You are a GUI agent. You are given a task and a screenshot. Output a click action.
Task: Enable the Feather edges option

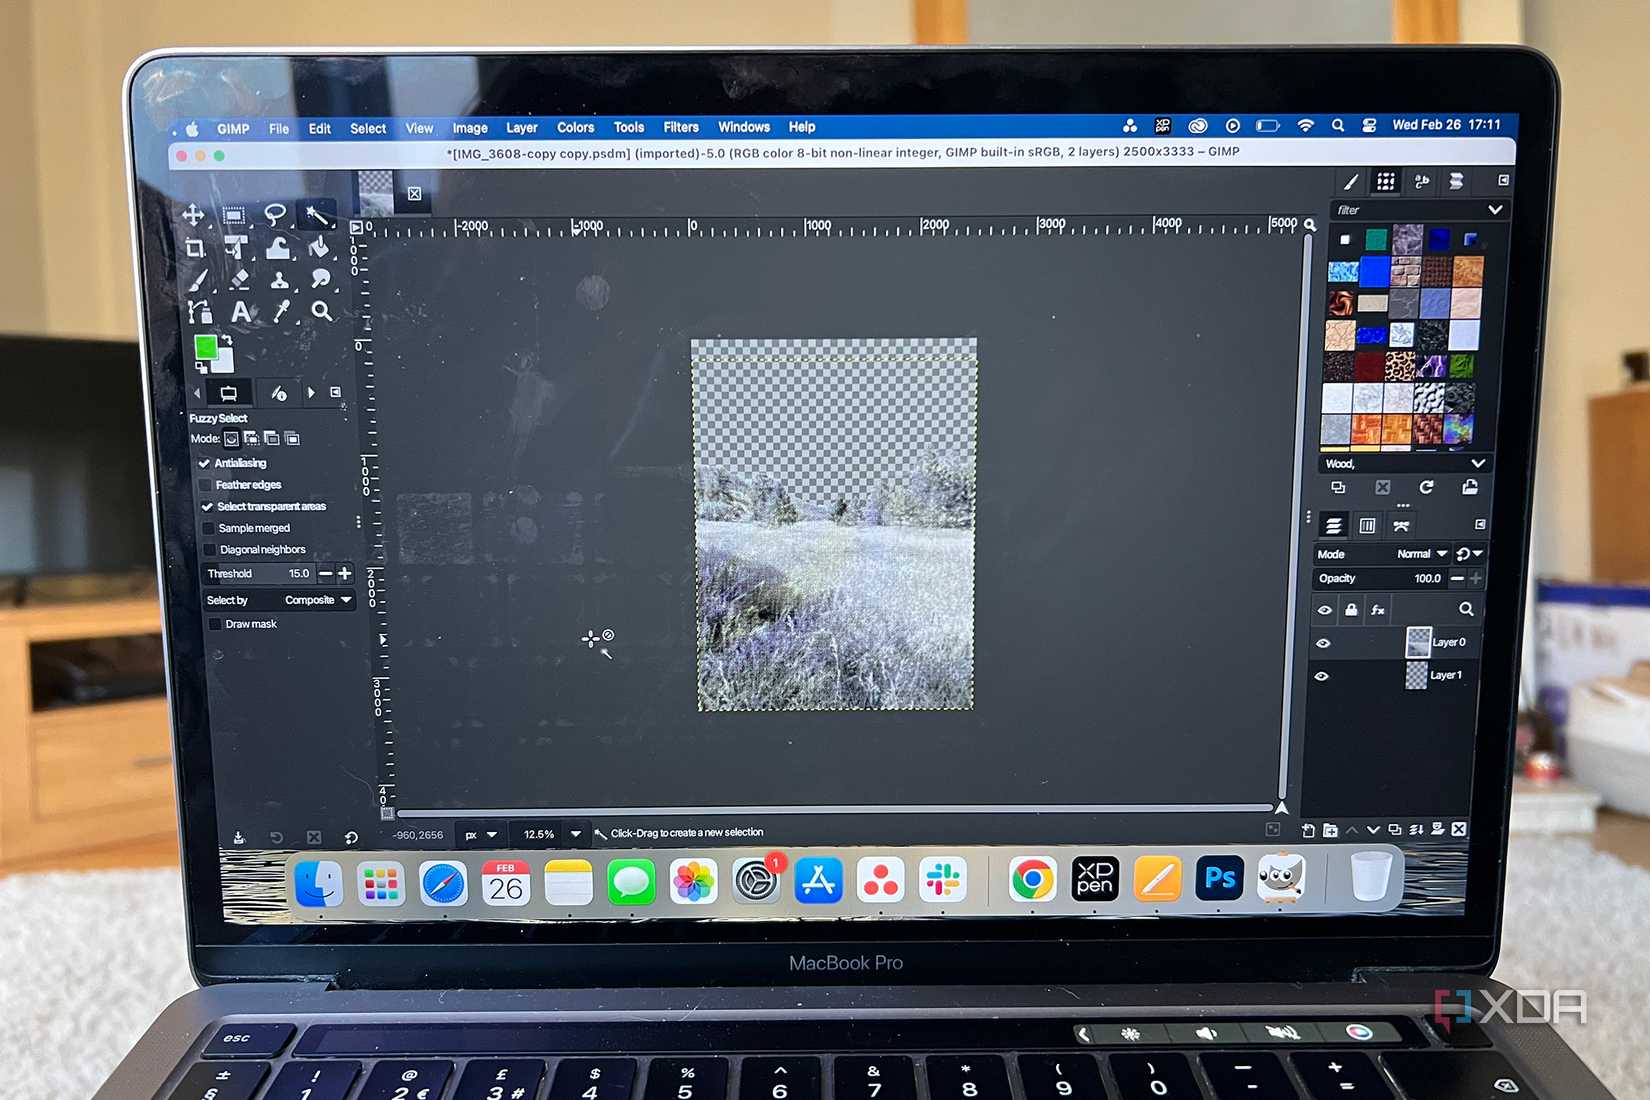[x=205, y=484]
